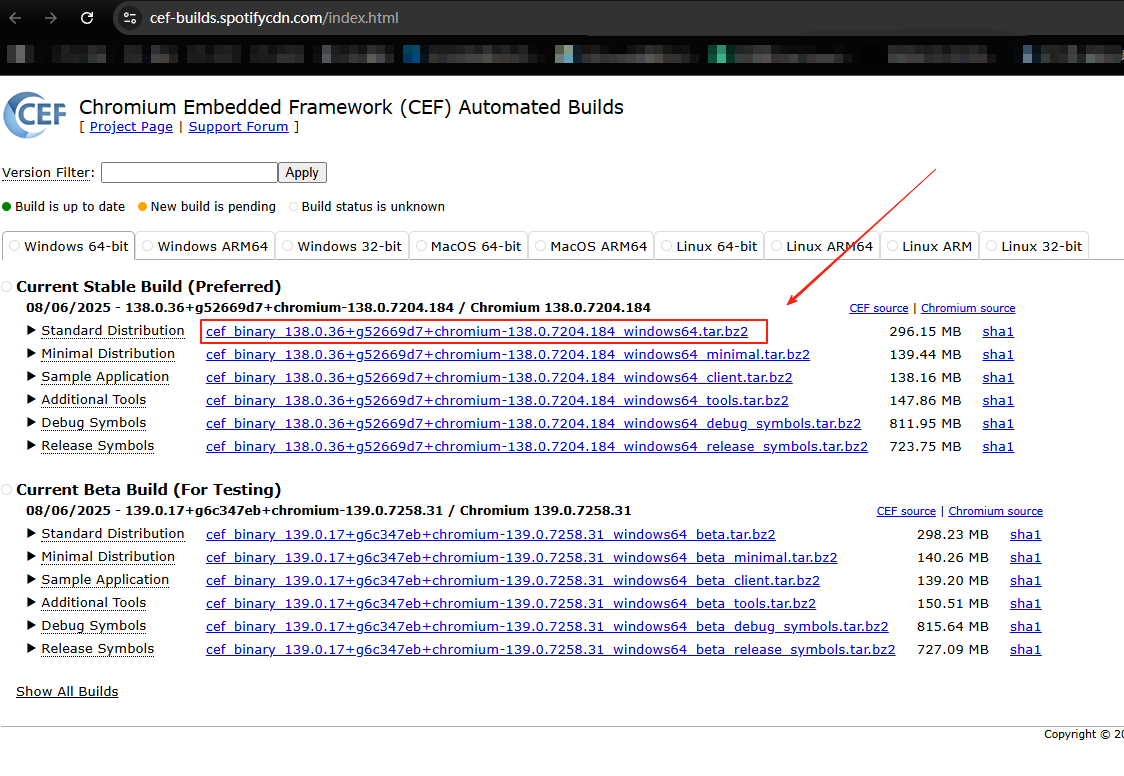Viewport: 1124px width, 776px height.
Task: Switch to the Windows ARM64 tab
Action: [205, 246]
